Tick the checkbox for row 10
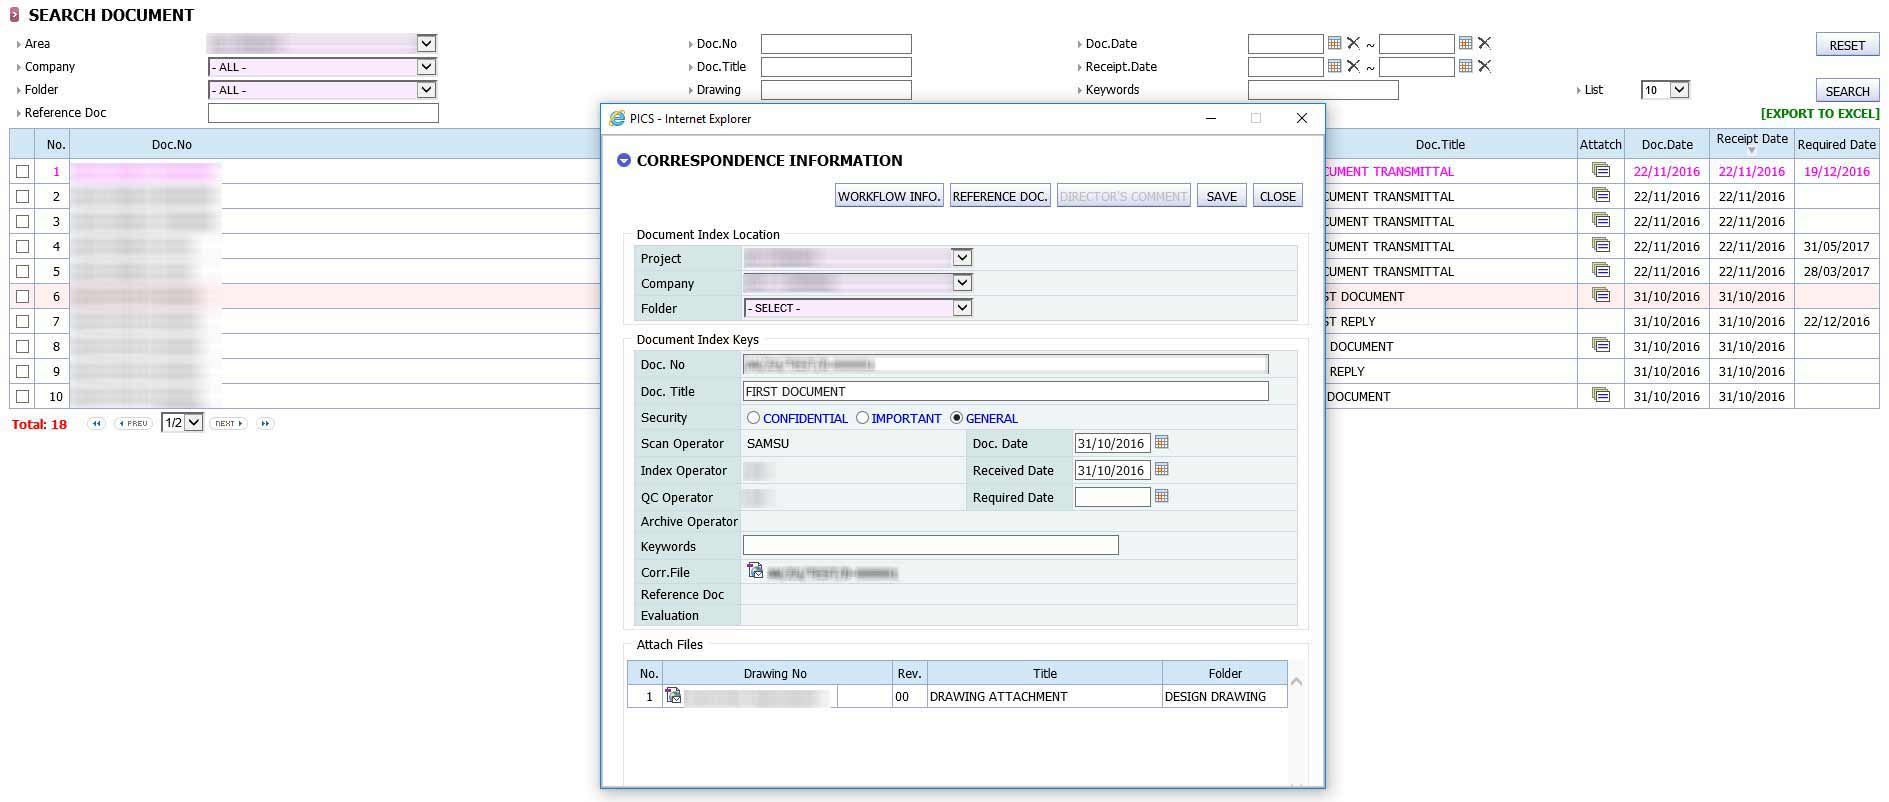 point(22,396)
